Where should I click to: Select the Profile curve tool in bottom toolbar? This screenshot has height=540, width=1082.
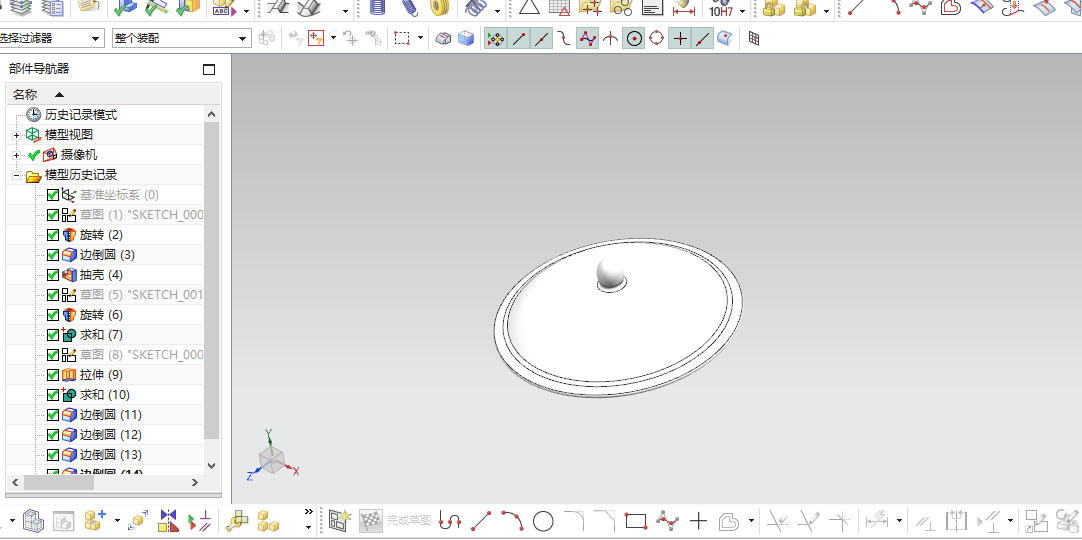coord(450,521)
